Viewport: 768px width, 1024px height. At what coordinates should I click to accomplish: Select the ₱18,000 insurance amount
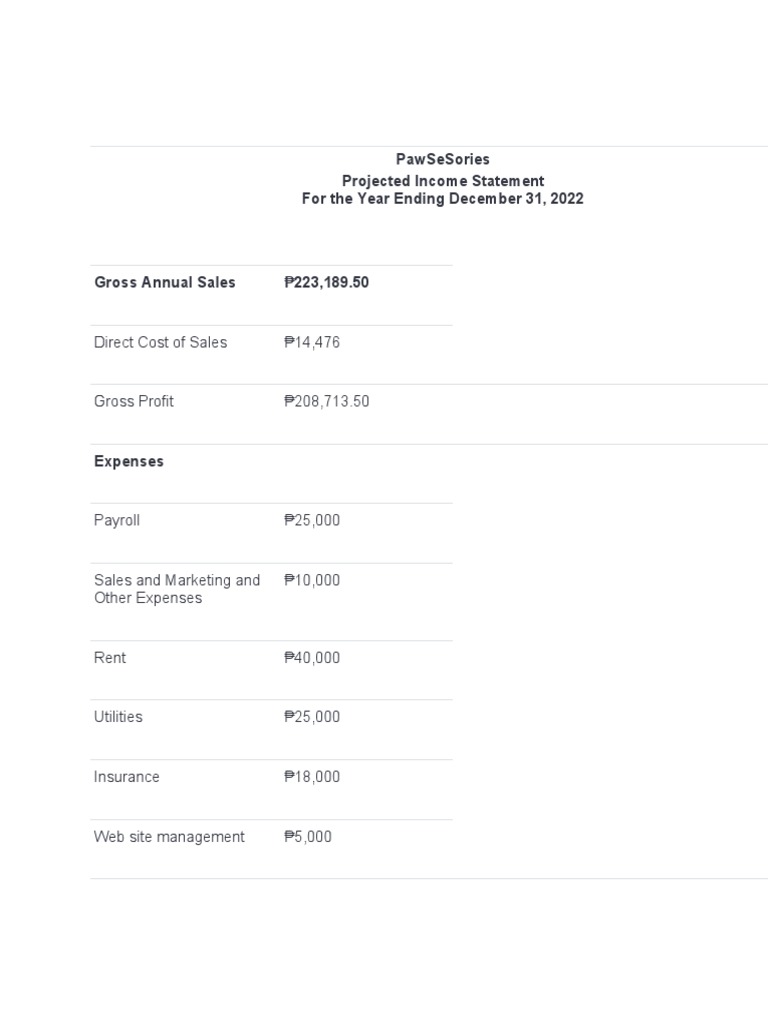click(x=312, y=777)
